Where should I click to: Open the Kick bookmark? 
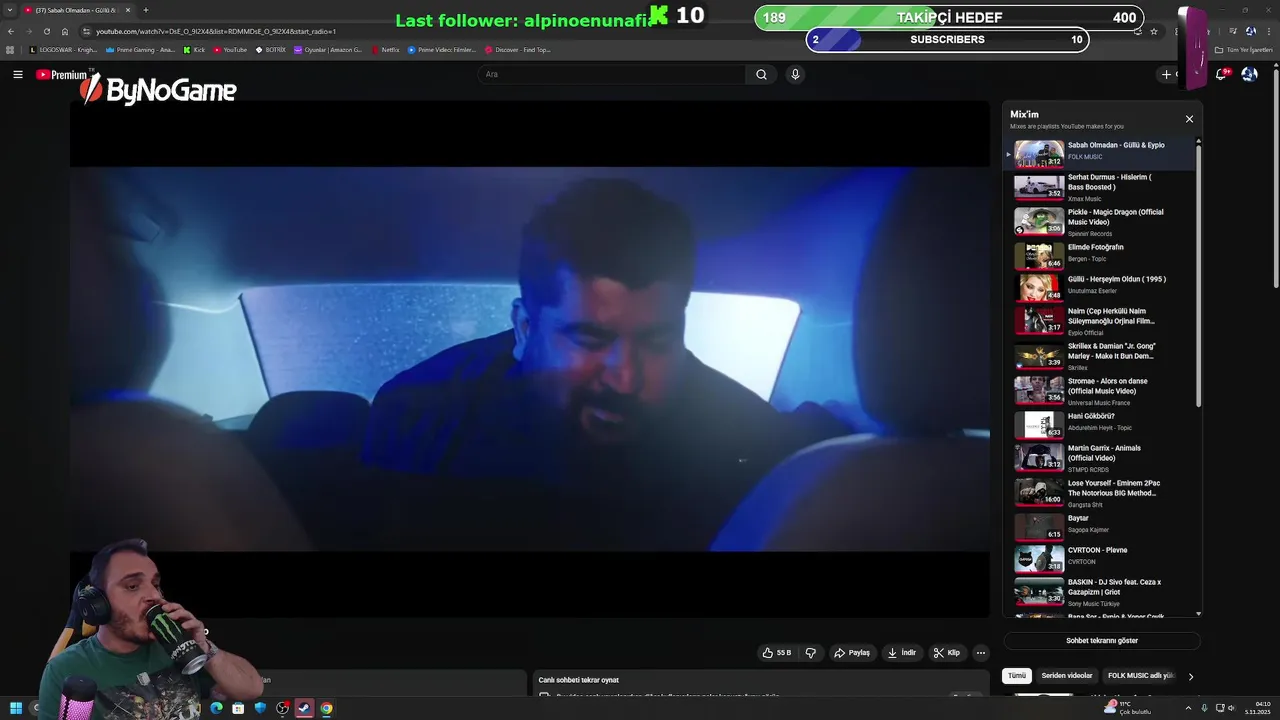[x=194, y=50]
